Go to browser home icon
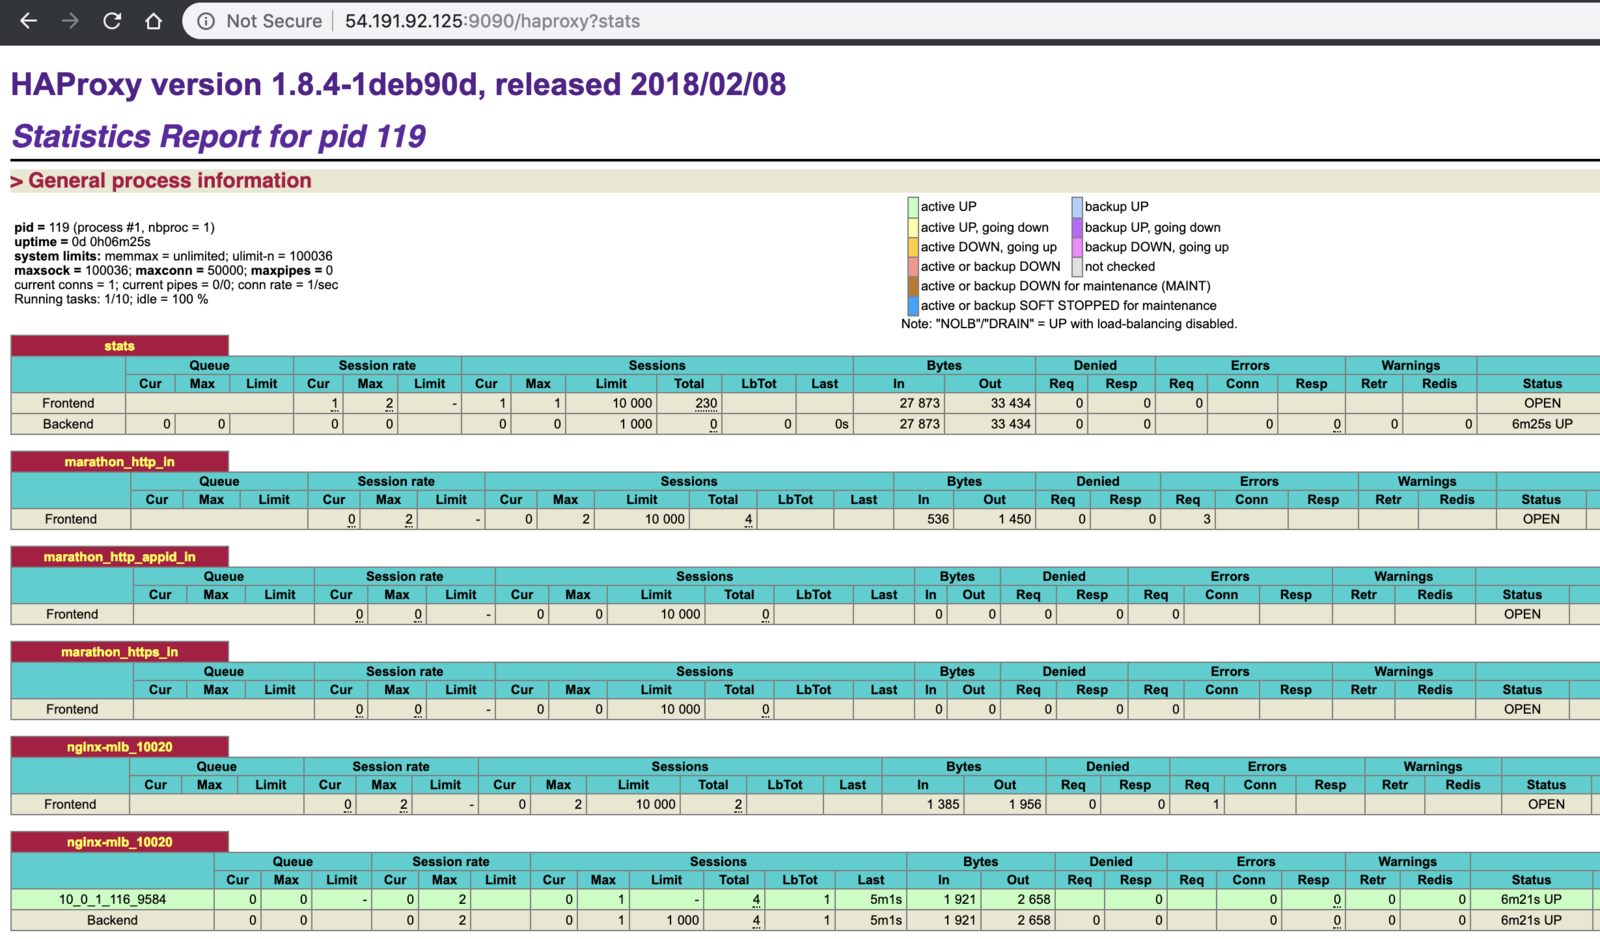1600x939 pixels. [153, 21]
